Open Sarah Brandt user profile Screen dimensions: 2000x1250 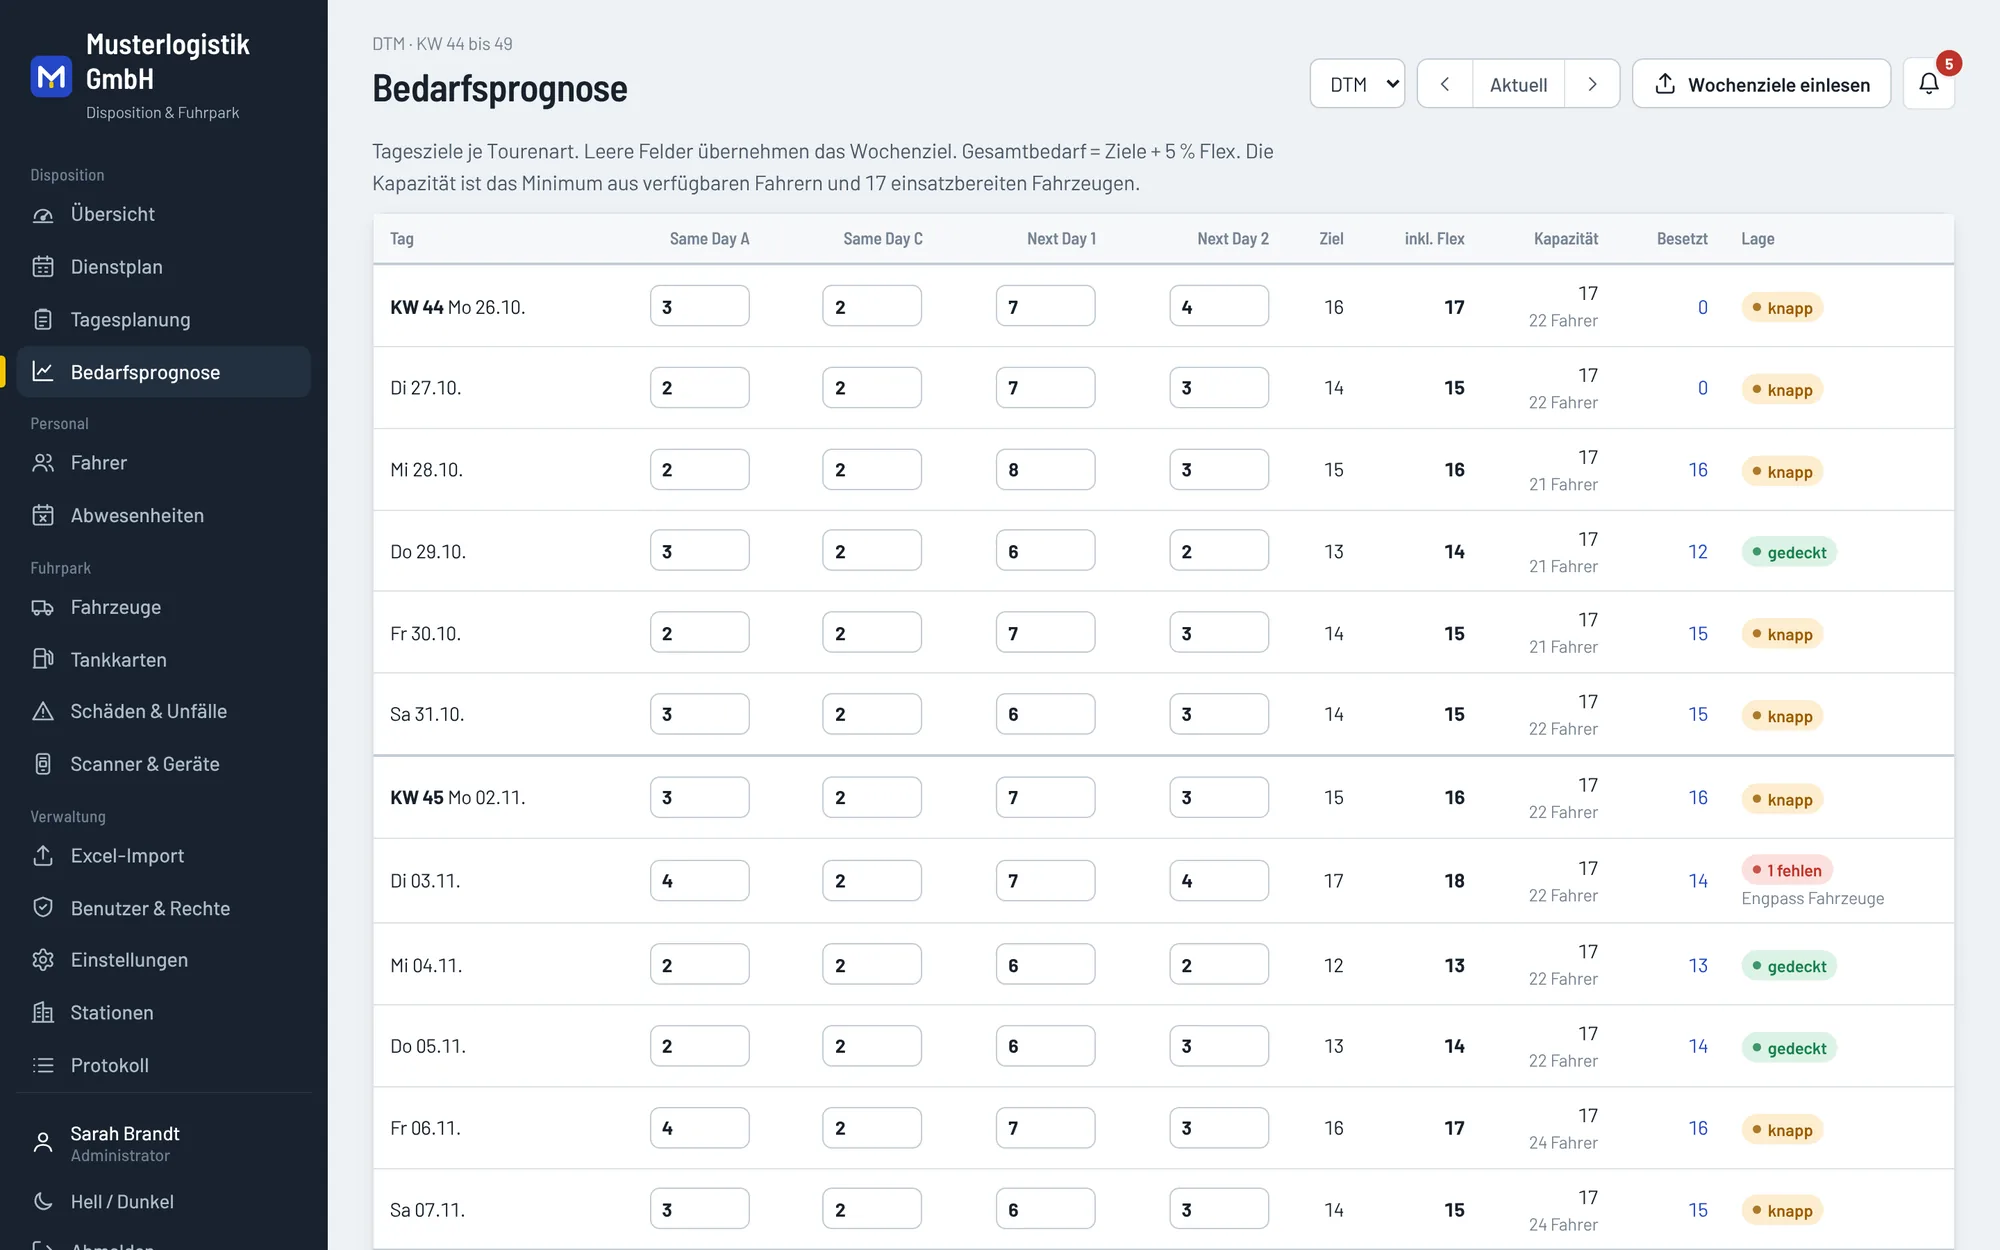click(164, 1143)
